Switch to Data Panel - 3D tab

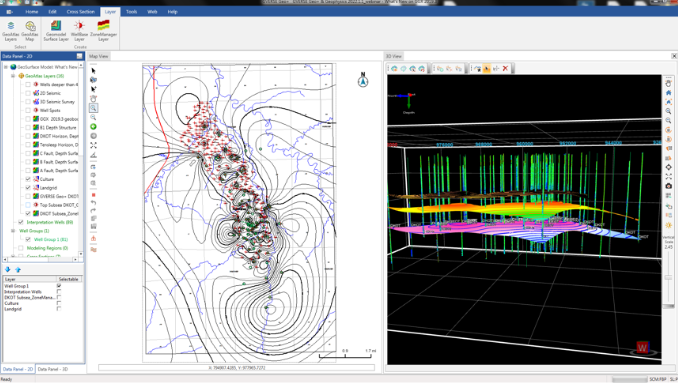pos(53,369)
